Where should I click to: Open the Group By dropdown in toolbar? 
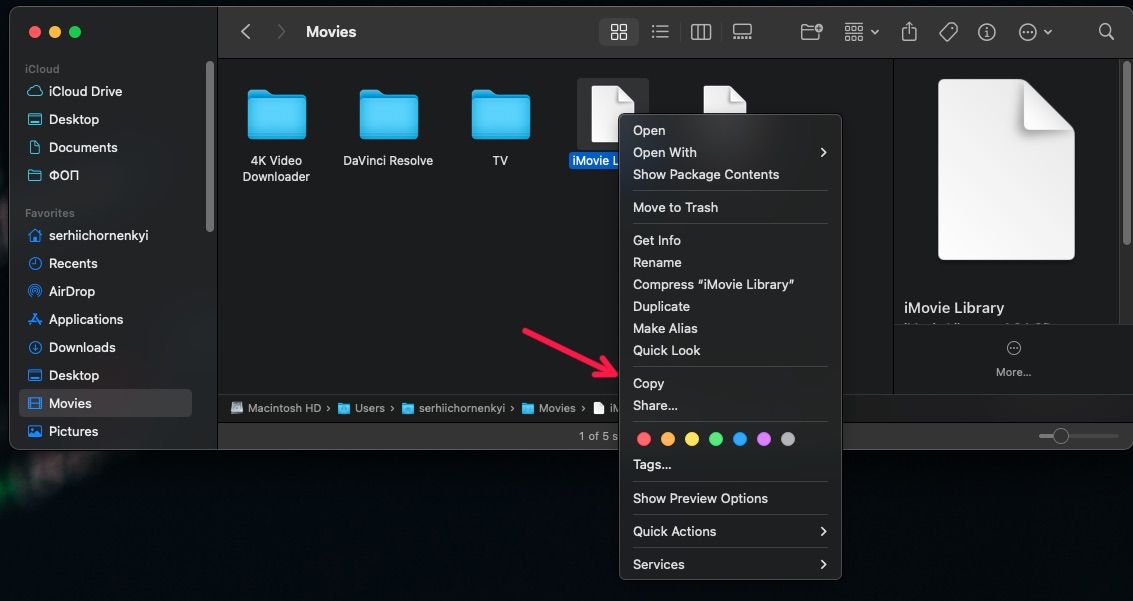861,32
